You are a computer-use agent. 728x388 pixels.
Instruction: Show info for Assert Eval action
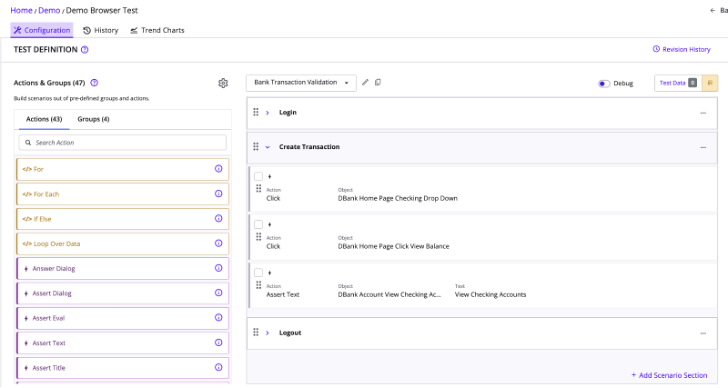coord(218,317)
